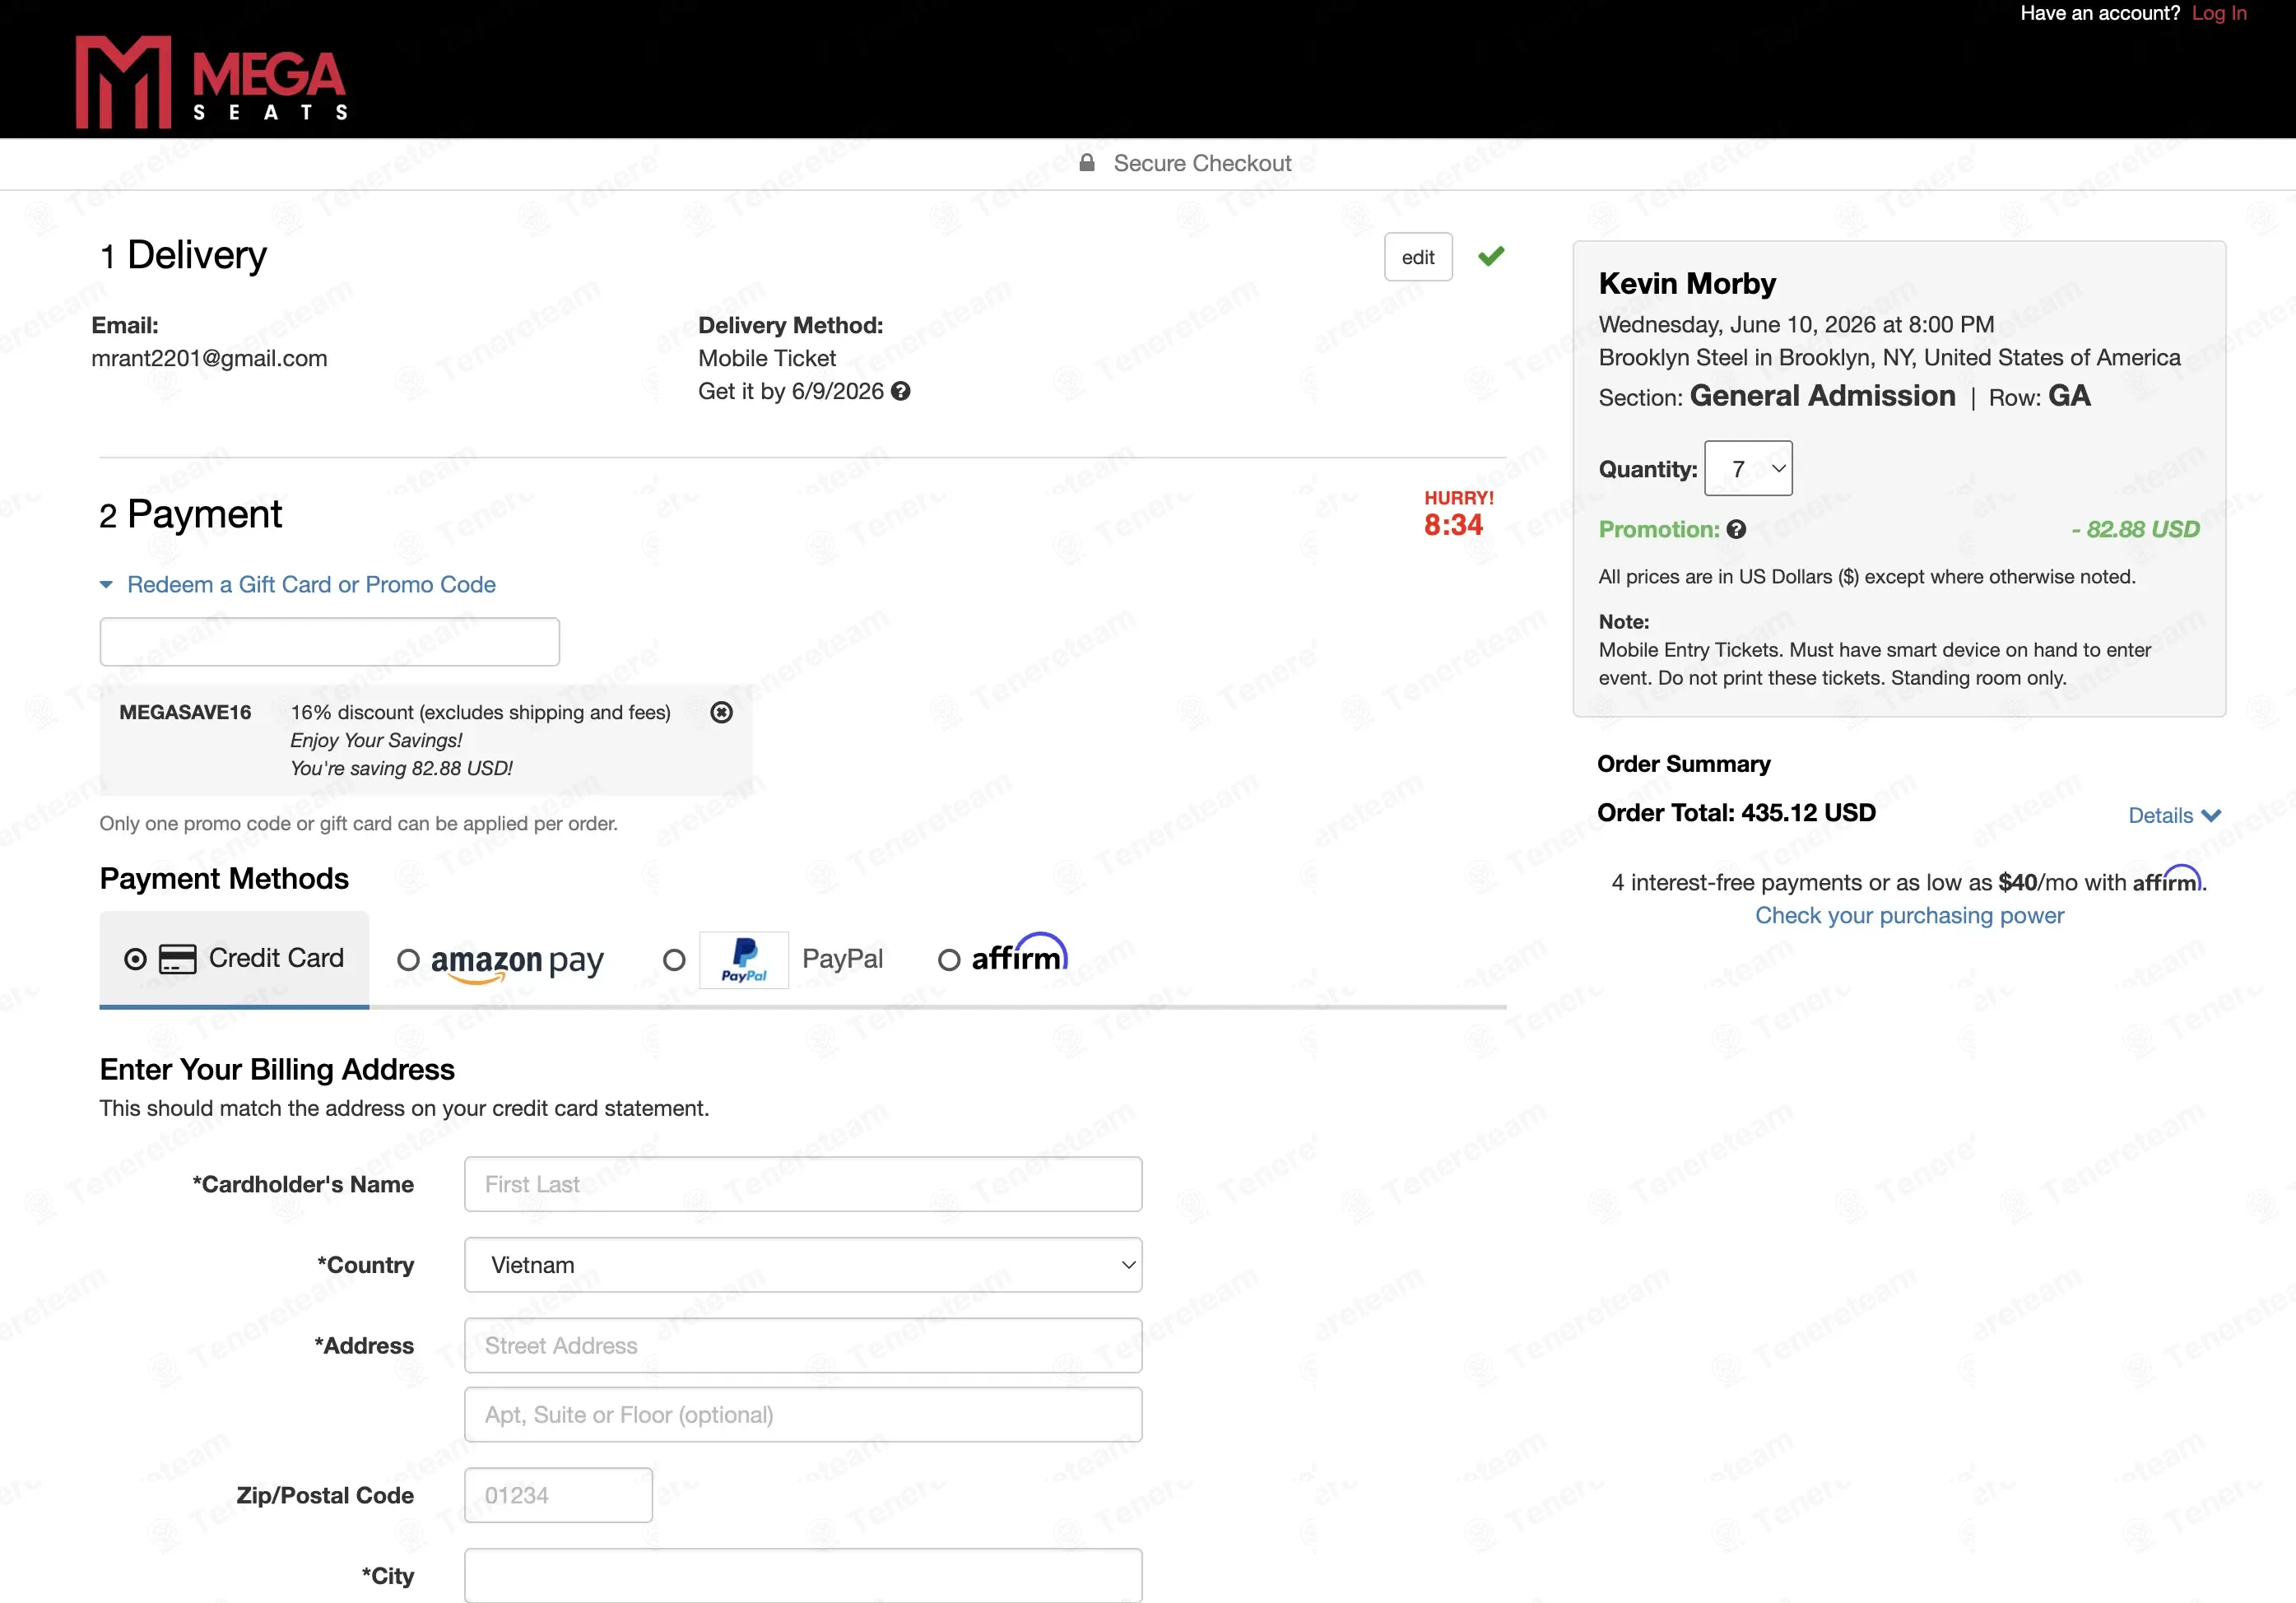The height and width of the screenshot is (1603, 2296).
Task: Click the green delivery checkmark icon
Action: click(1491, 256)
